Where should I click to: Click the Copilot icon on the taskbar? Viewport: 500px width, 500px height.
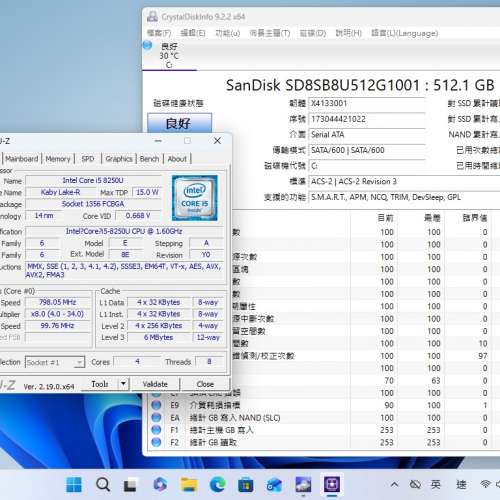click(x=160, y=484)
